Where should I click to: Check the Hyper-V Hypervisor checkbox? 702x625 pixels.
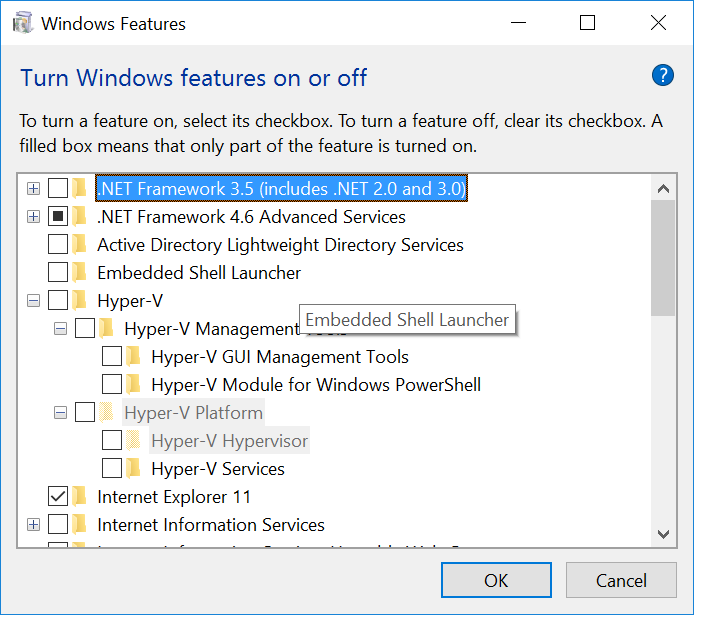pyautogui.click(x=111, y=441)
